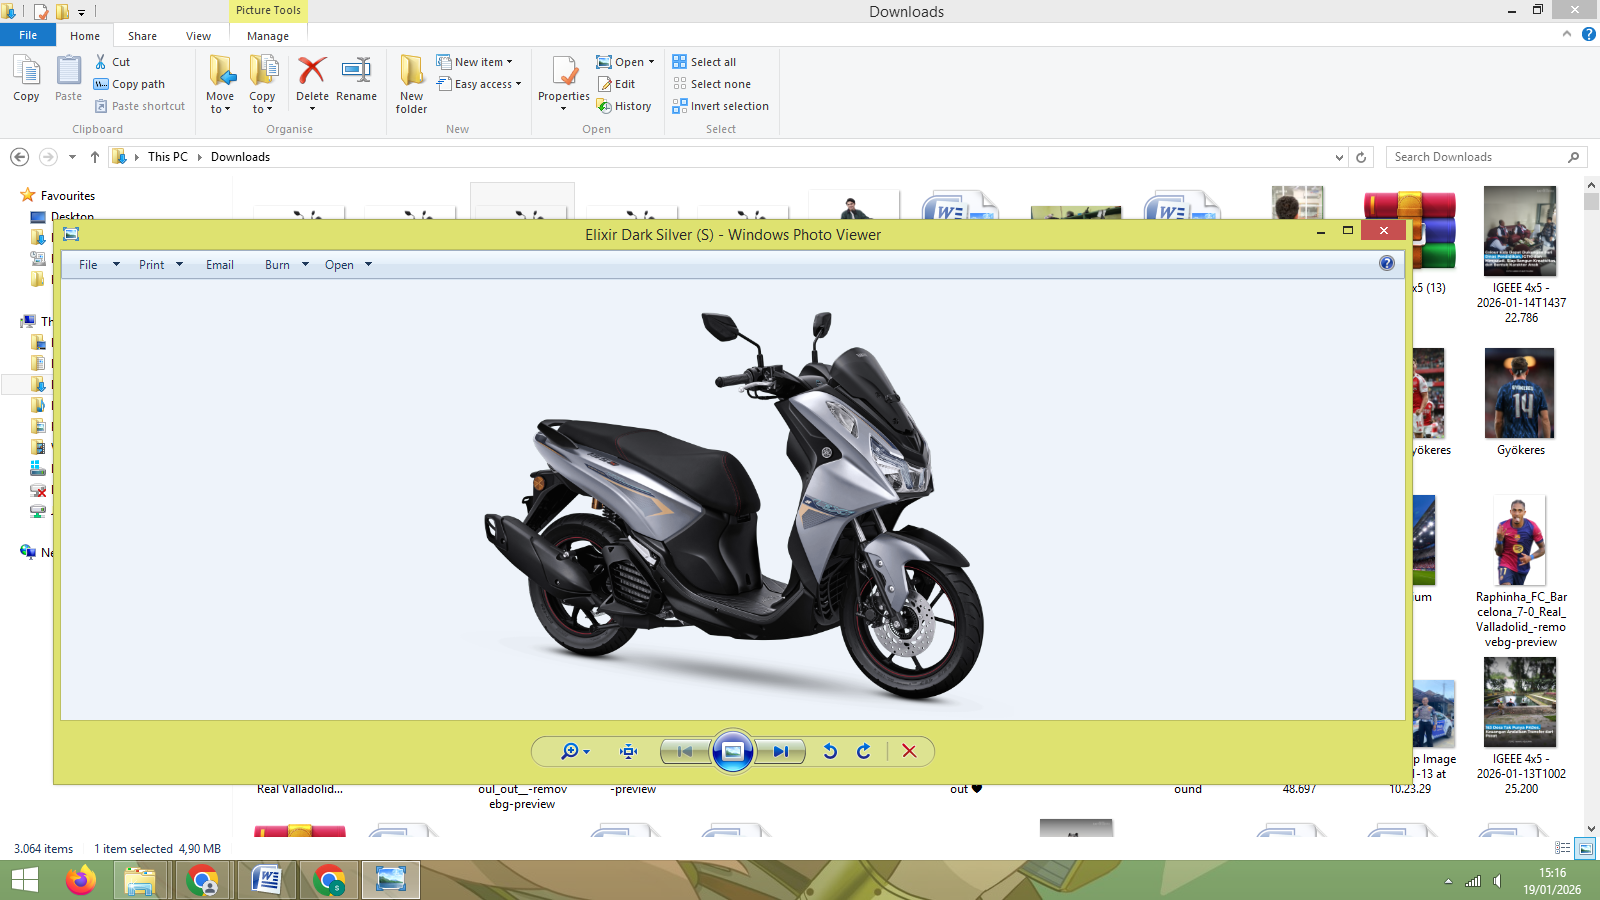1600x900 pixels.
Task: Click the Explorer Back arrow
Action: [x=19, y=157]
